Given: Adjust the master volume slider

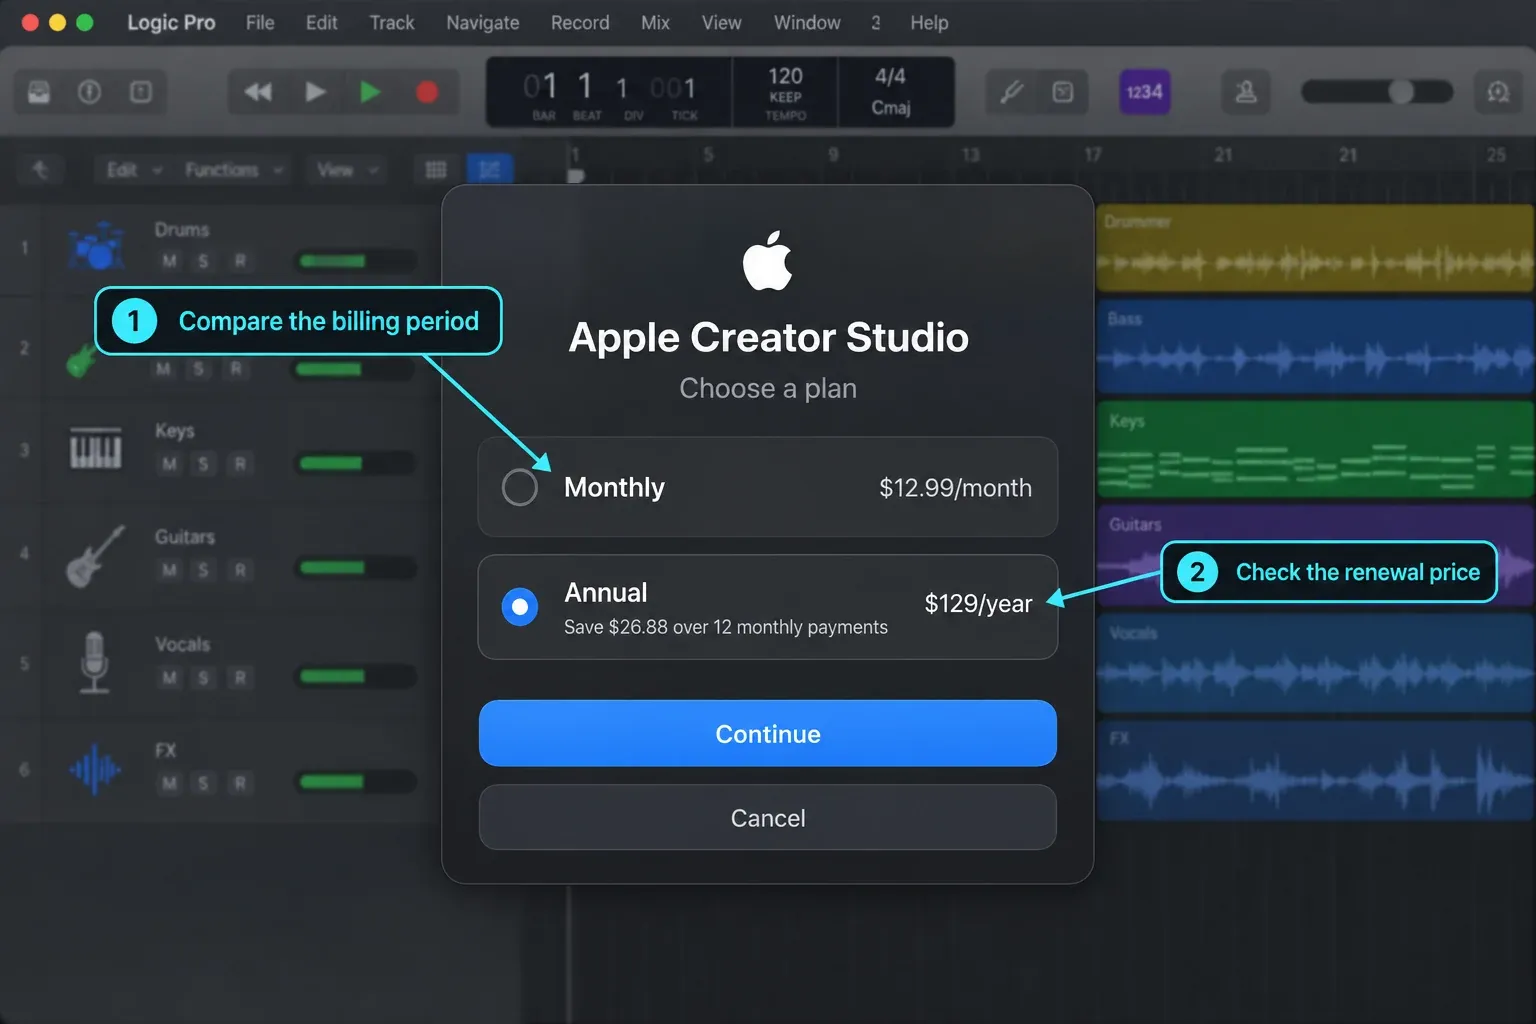Looking at the screenshot, I should [1377, 92].
